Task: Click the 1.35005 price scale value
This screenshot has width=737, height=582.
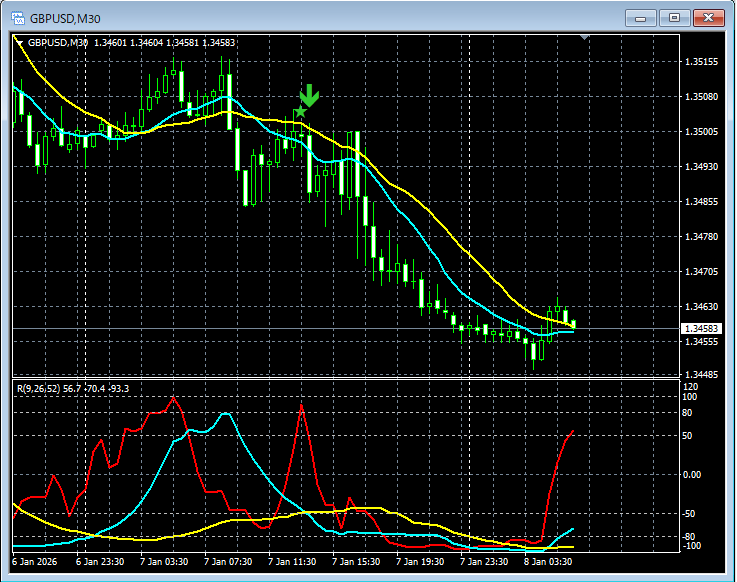Action: (x=701, y=132)
